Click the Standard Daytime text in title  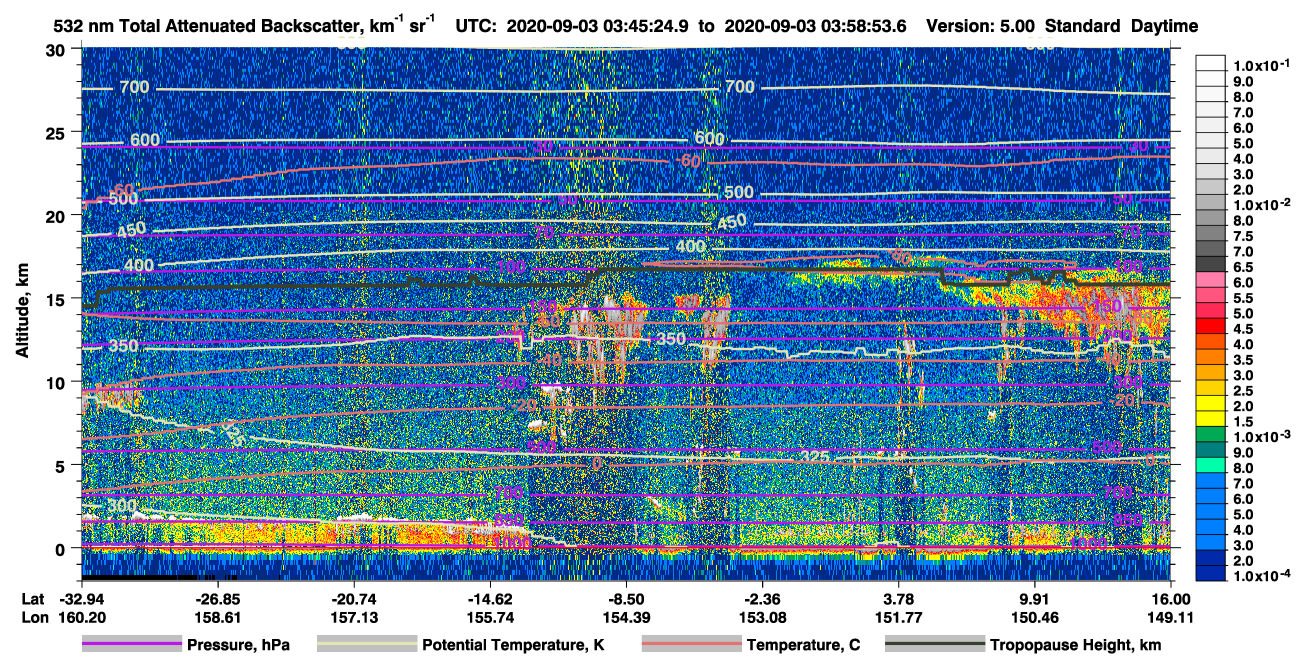coord(1123,27)
